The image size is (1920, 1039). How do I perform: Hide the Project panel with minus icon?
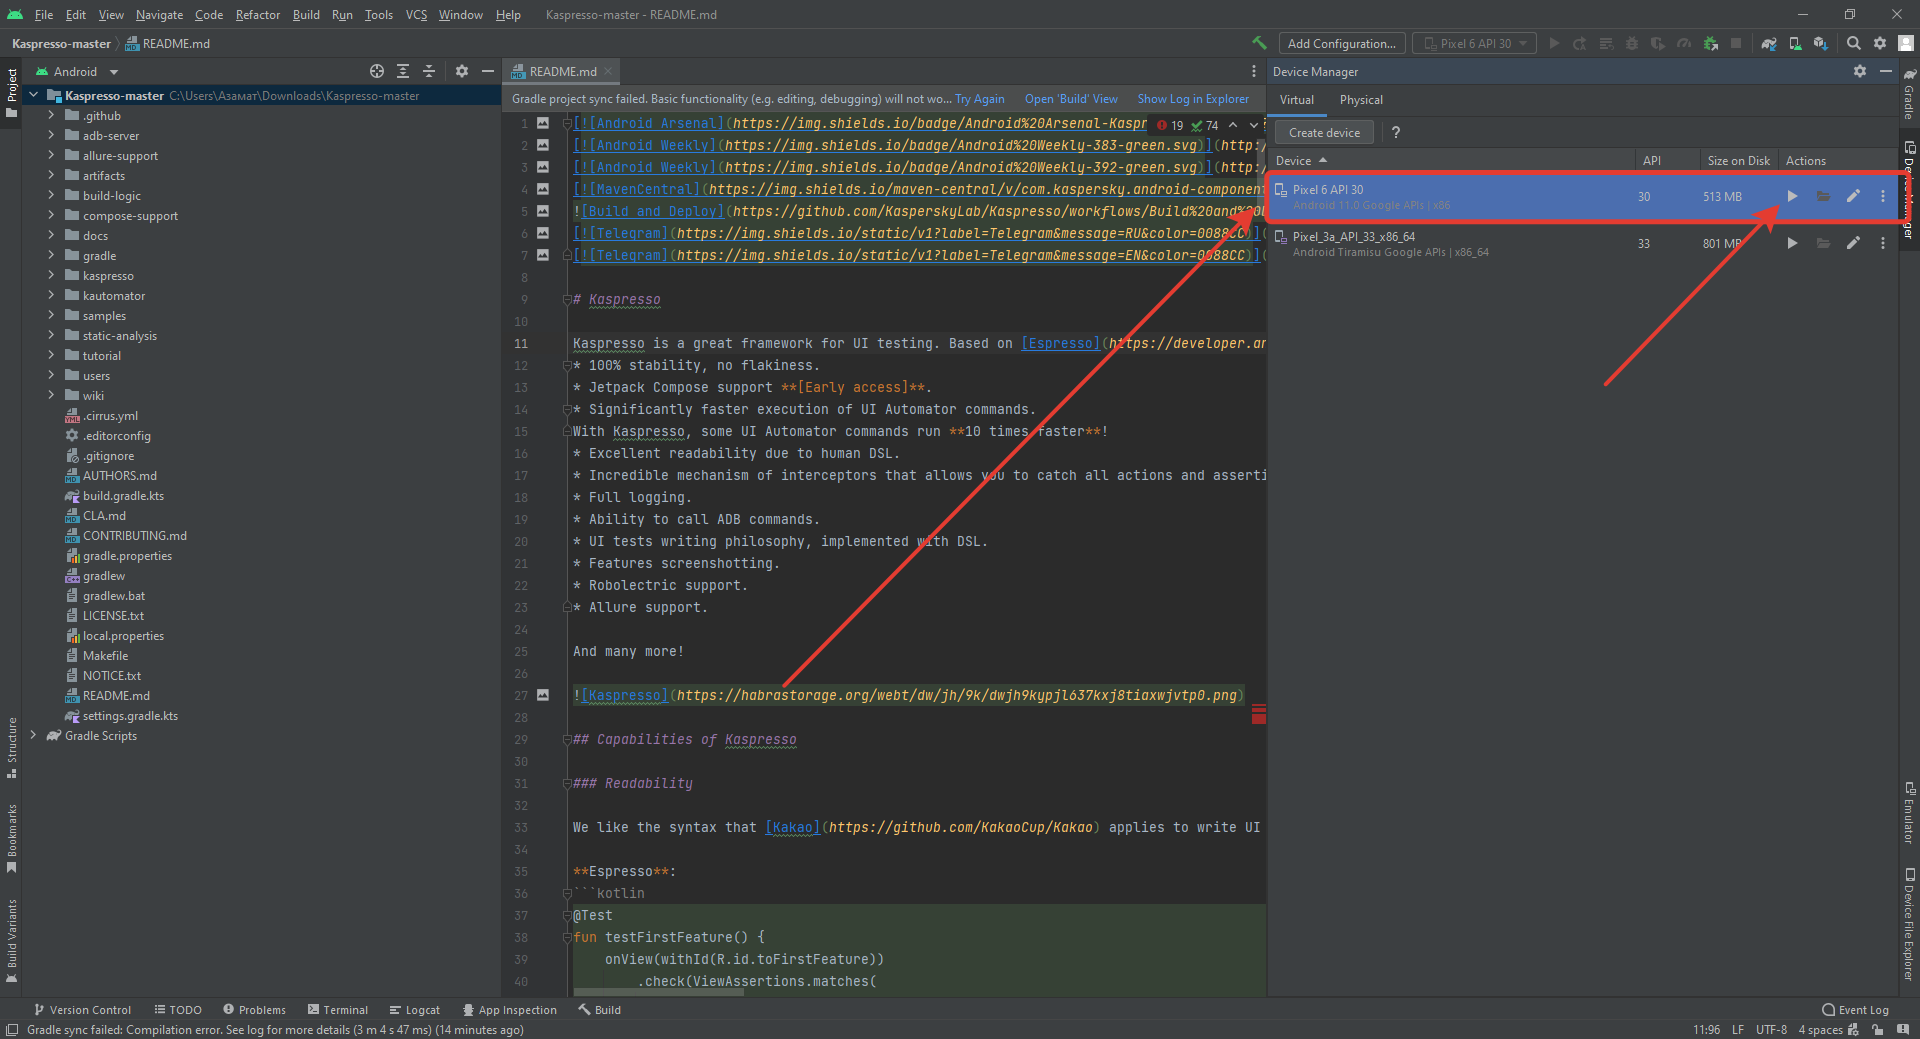(x=488, y=71)
